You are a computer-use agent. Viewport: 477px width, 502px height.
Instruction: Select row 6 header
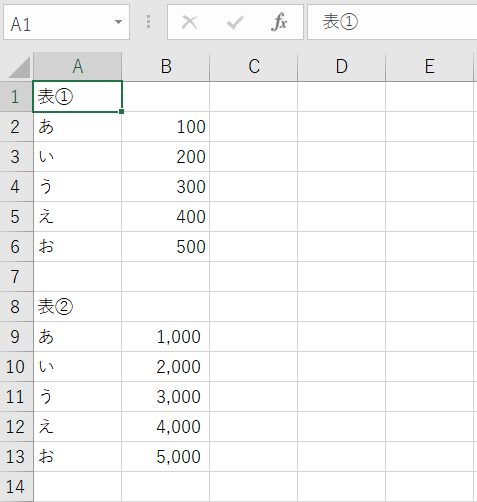click(x=16, y=247)
